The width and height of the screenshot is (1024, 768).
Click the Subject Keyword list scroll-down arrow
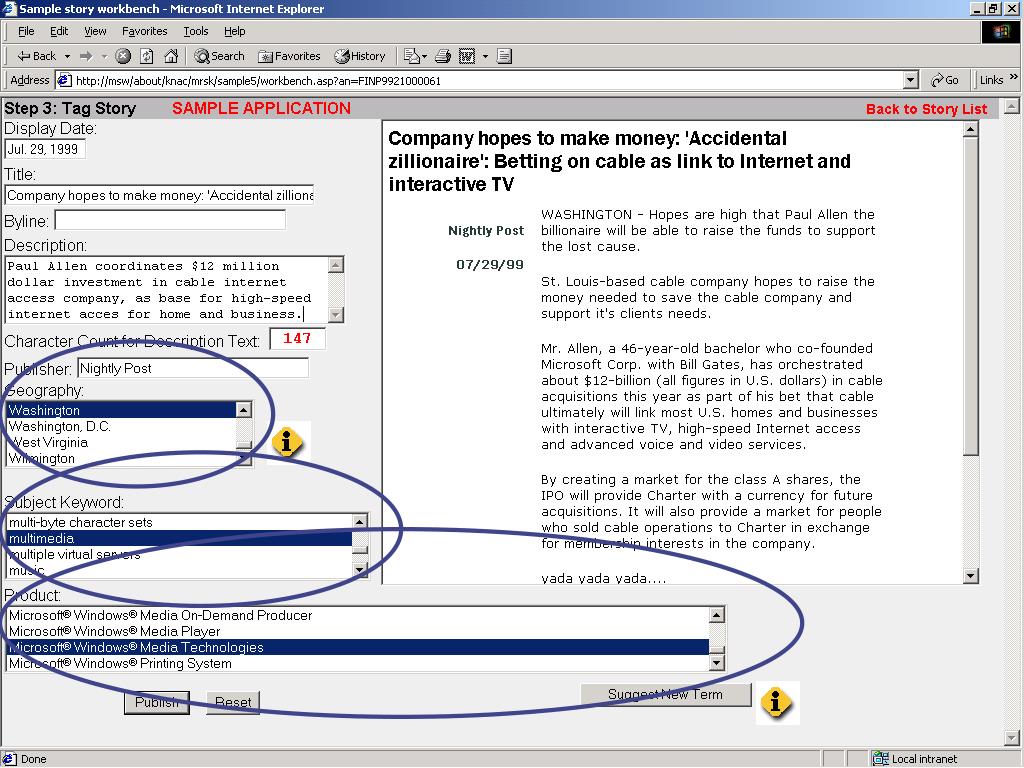point(360,570)
